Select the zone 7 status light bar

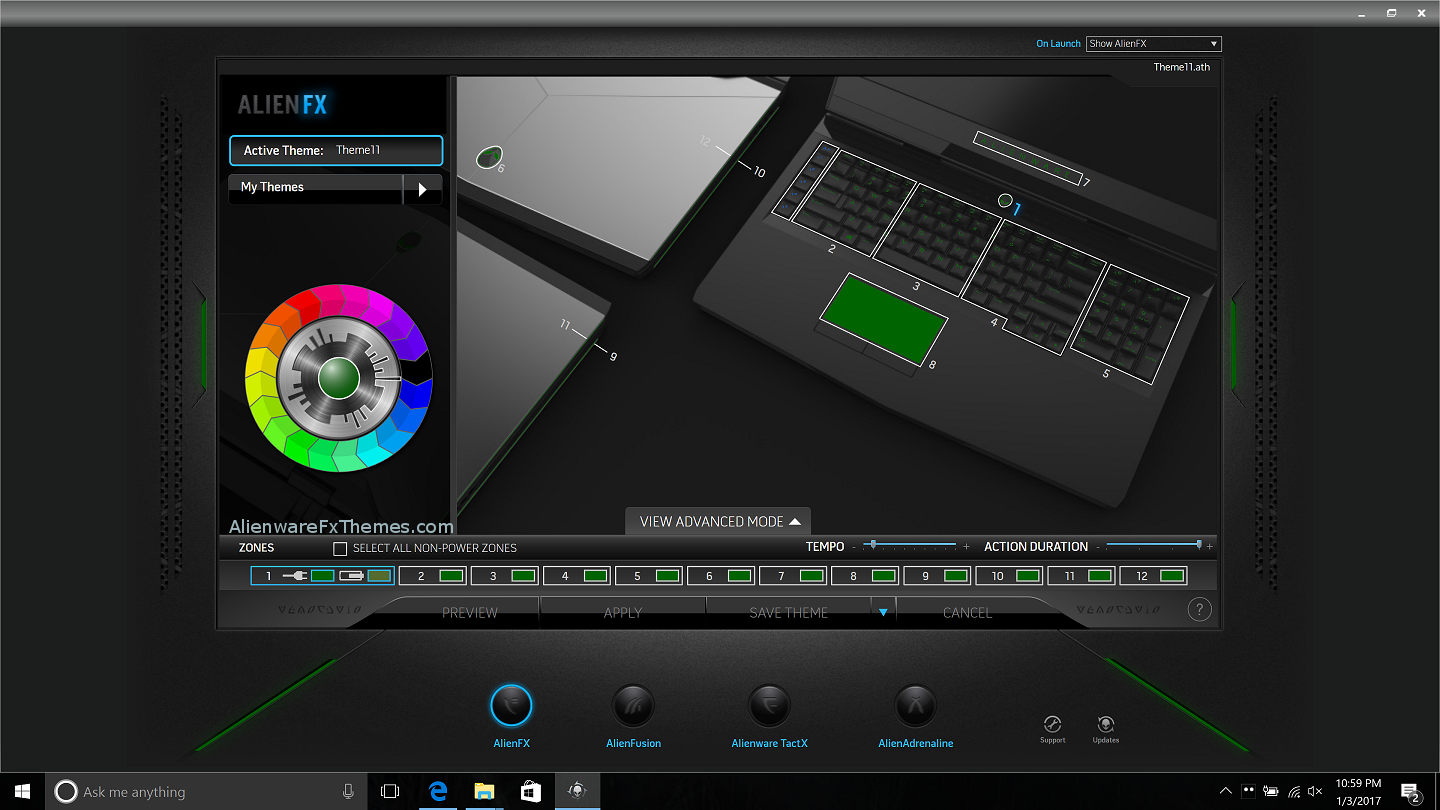1027,158
